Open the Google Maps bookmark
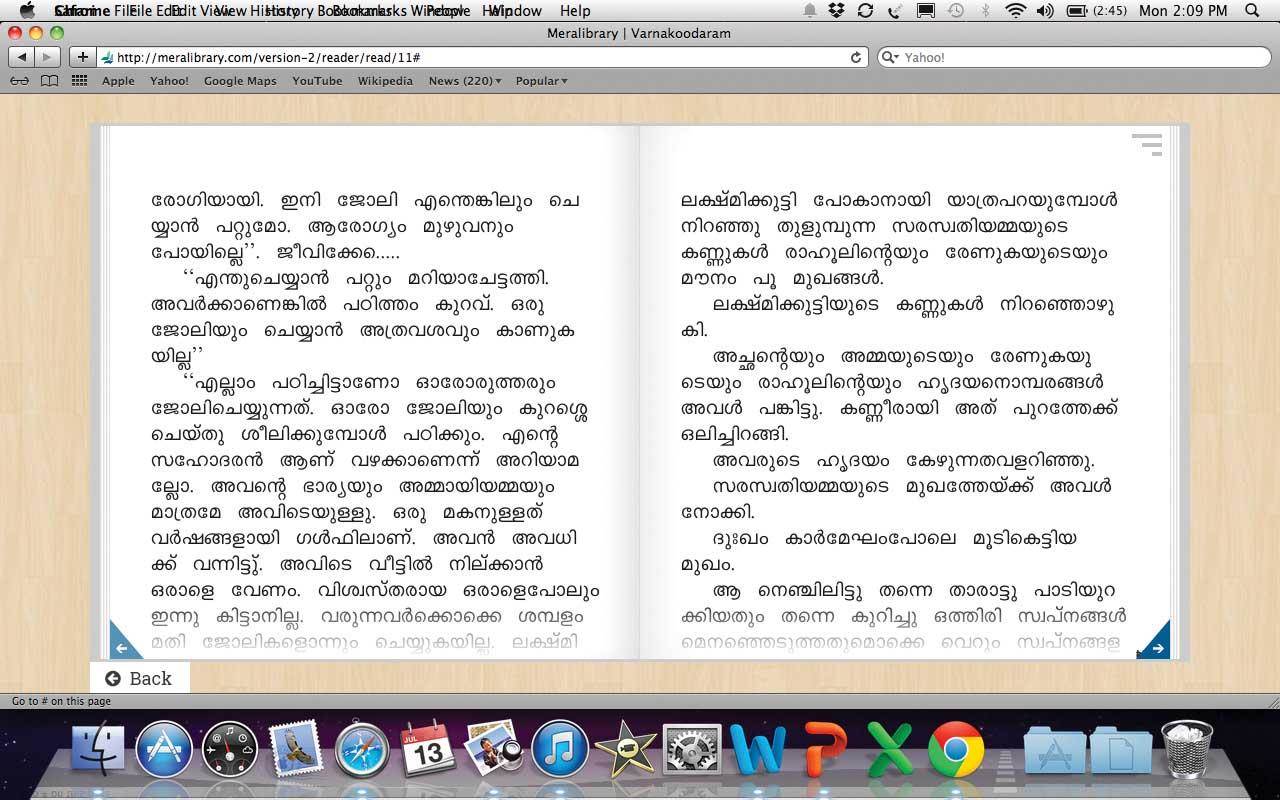The image size is (1280, 800). [x=240, y=81]
